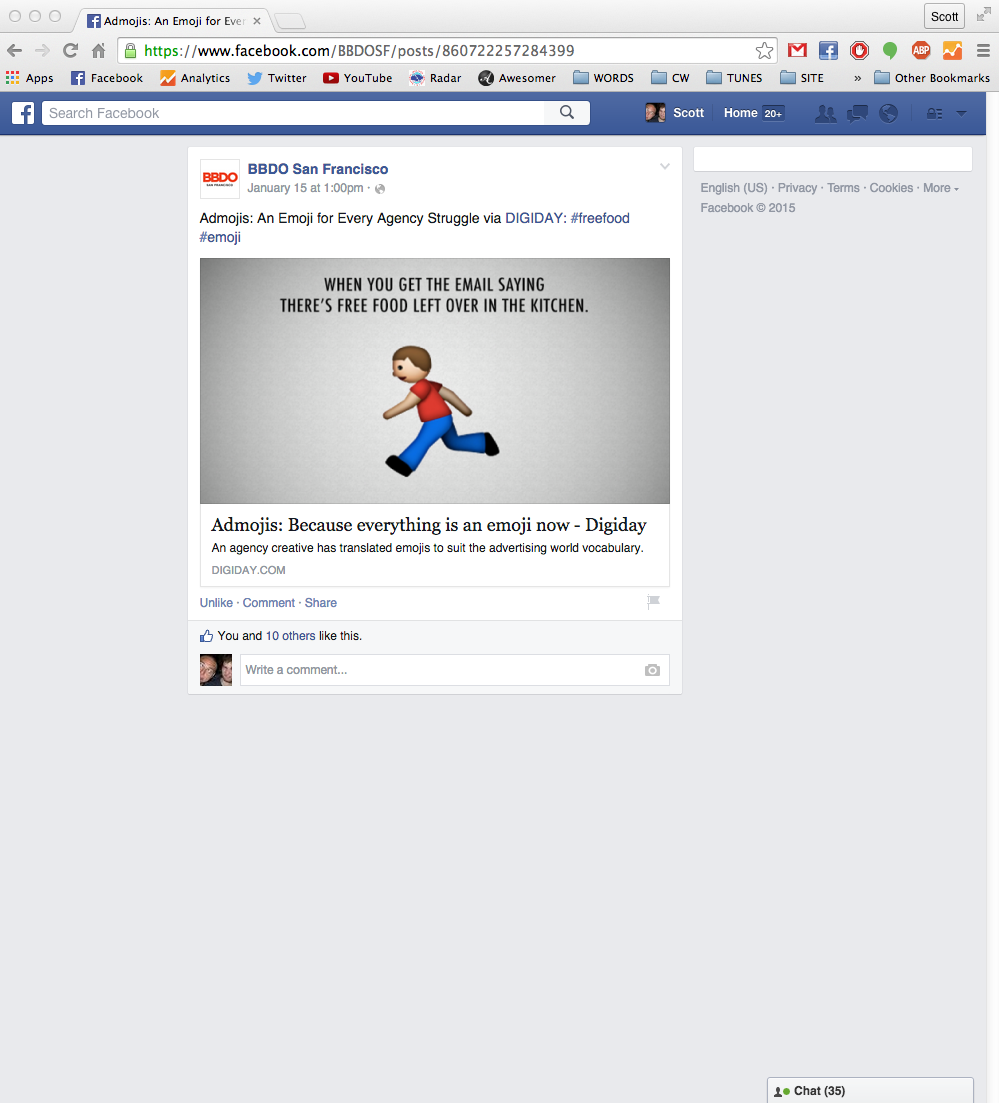
Task: Open the YouTube bookmark
Action: point(357,78)
